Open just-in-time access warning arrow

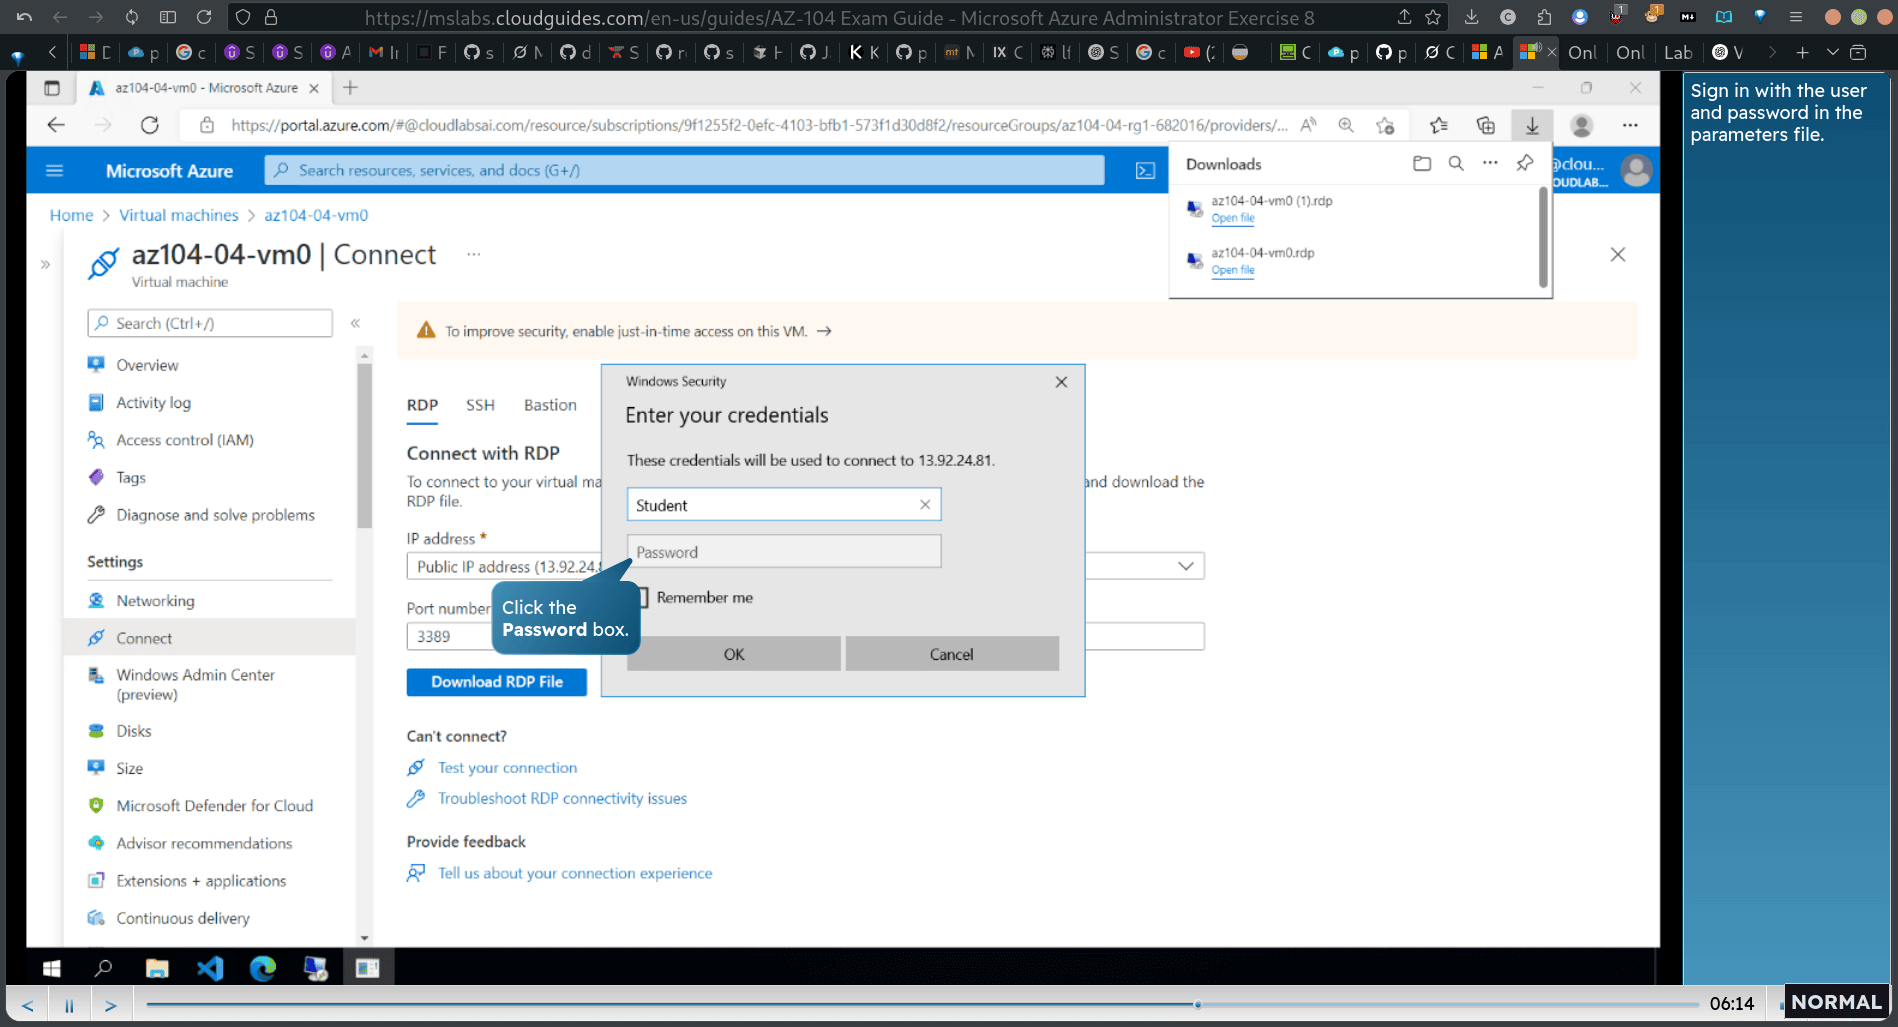pyautogui.click(x=824, y=331)
